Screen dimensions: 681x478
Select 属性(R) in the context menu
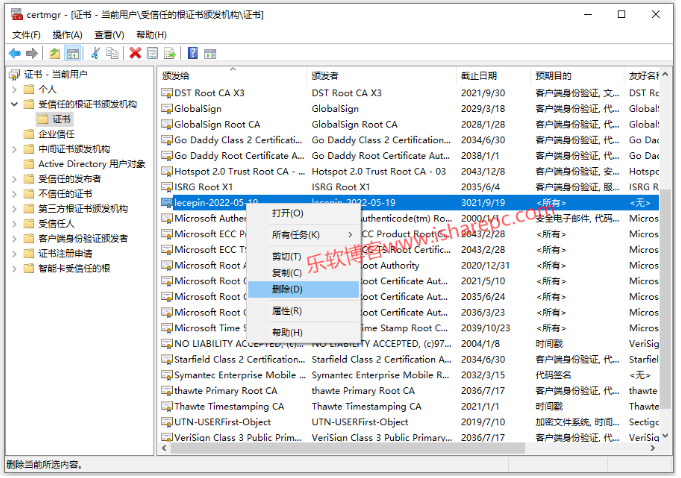(288, 311)
